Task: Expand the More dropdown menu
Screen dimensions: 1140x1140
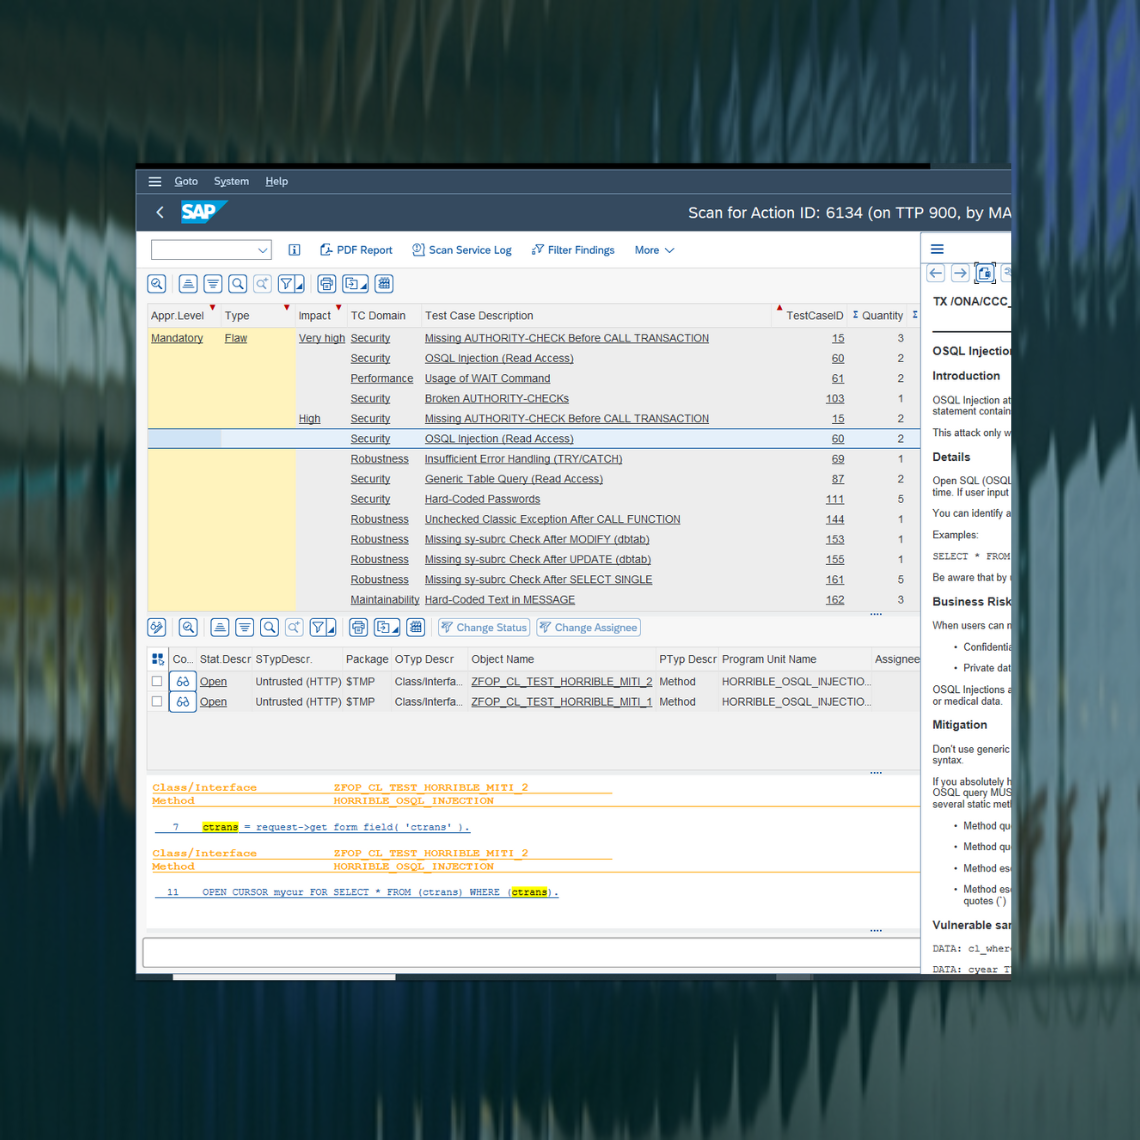Action: 655,250
